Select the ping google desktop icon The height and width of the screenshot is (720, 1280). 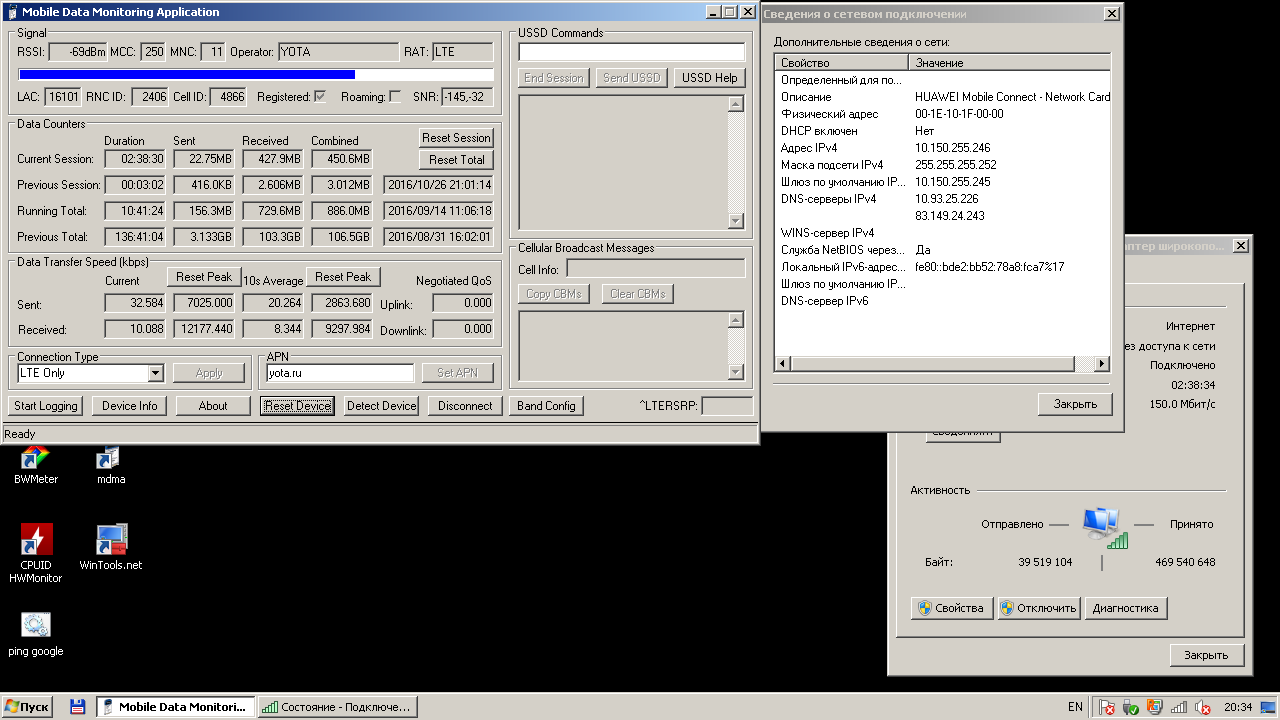click(x=36, y=634)
